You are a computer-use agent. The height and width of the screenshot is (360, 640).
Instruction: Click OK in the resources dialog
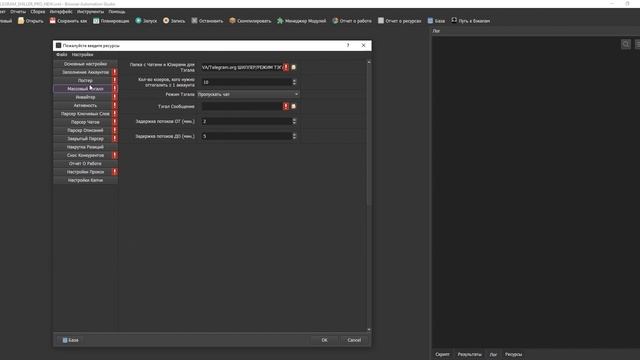(324, 340)
